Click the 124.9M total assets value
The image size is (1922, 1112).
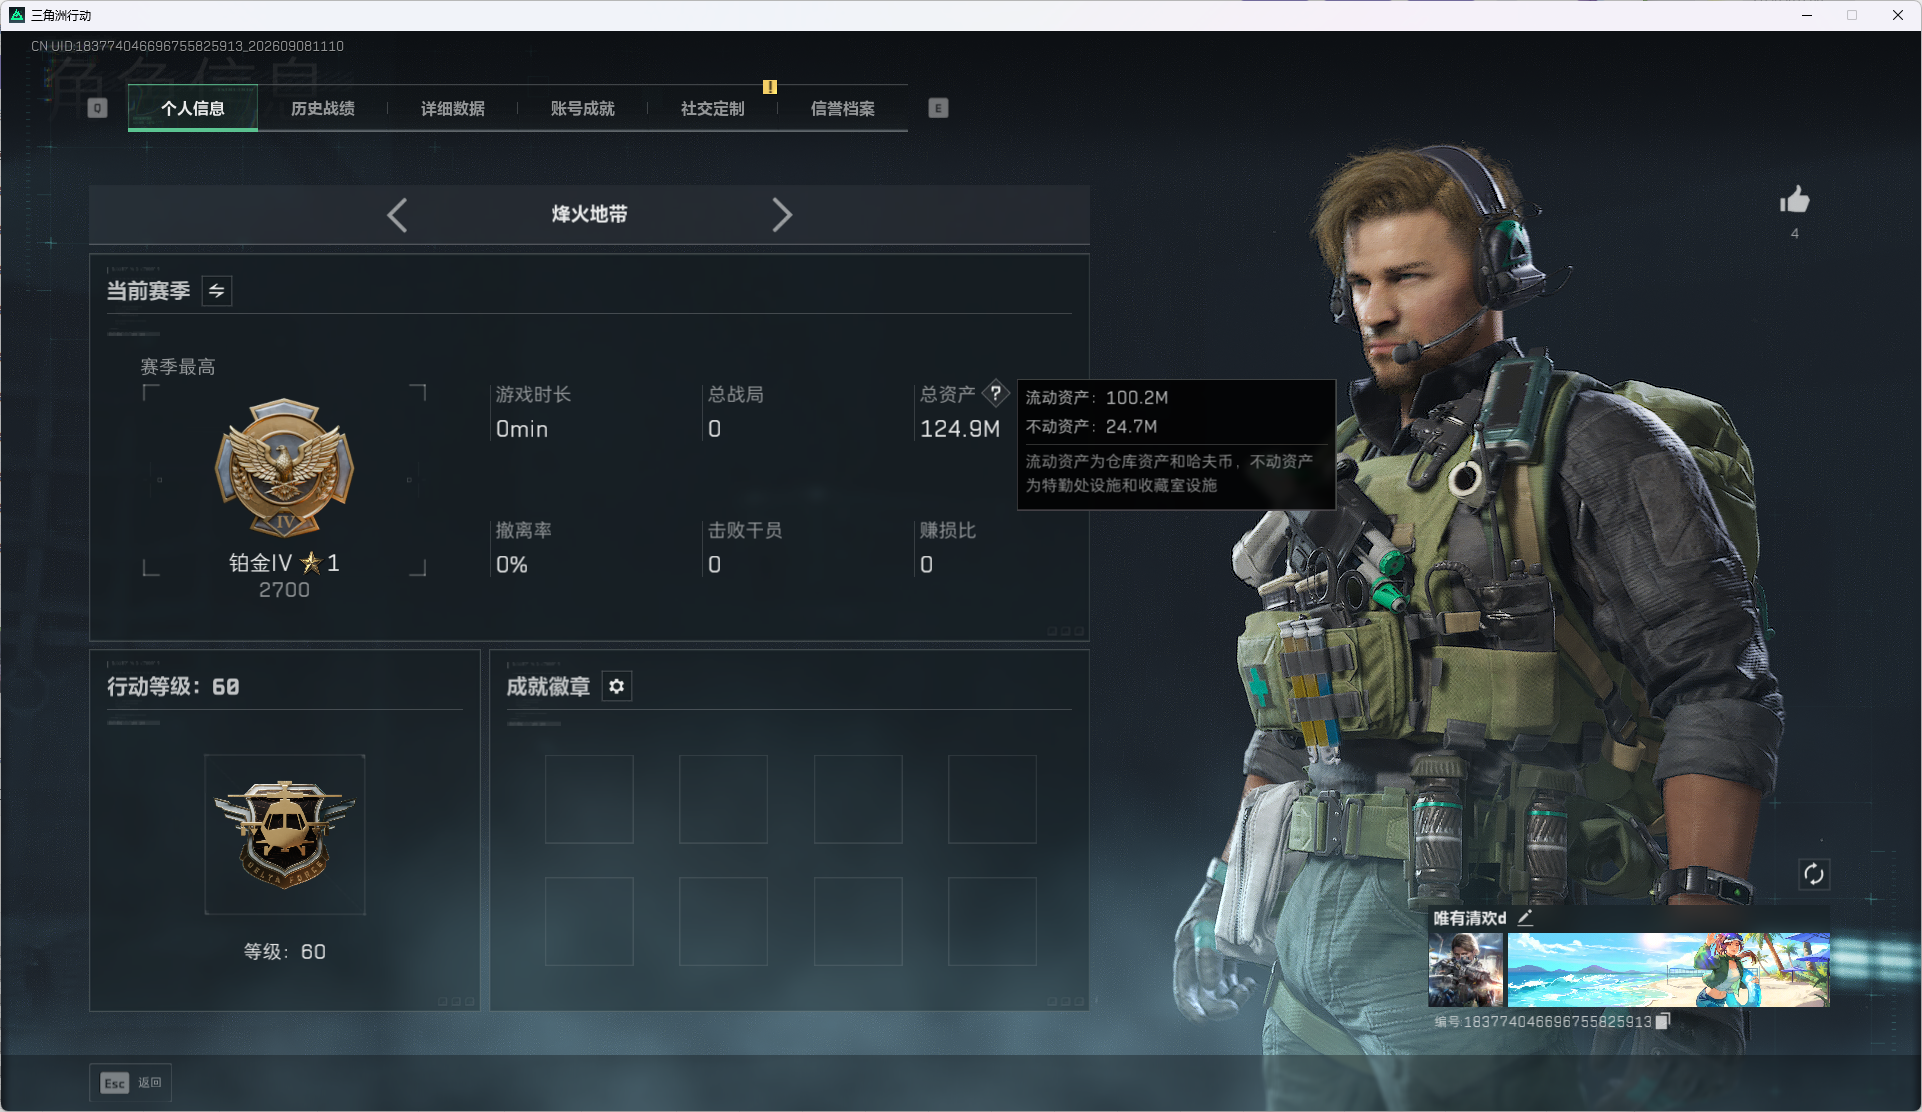point(960,429)
